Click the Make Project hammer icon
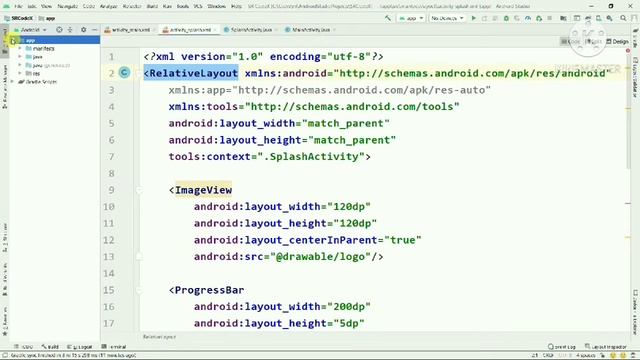The width and height of the screenshot is (640, 360). pyautogui.click(x=388, y=18)
